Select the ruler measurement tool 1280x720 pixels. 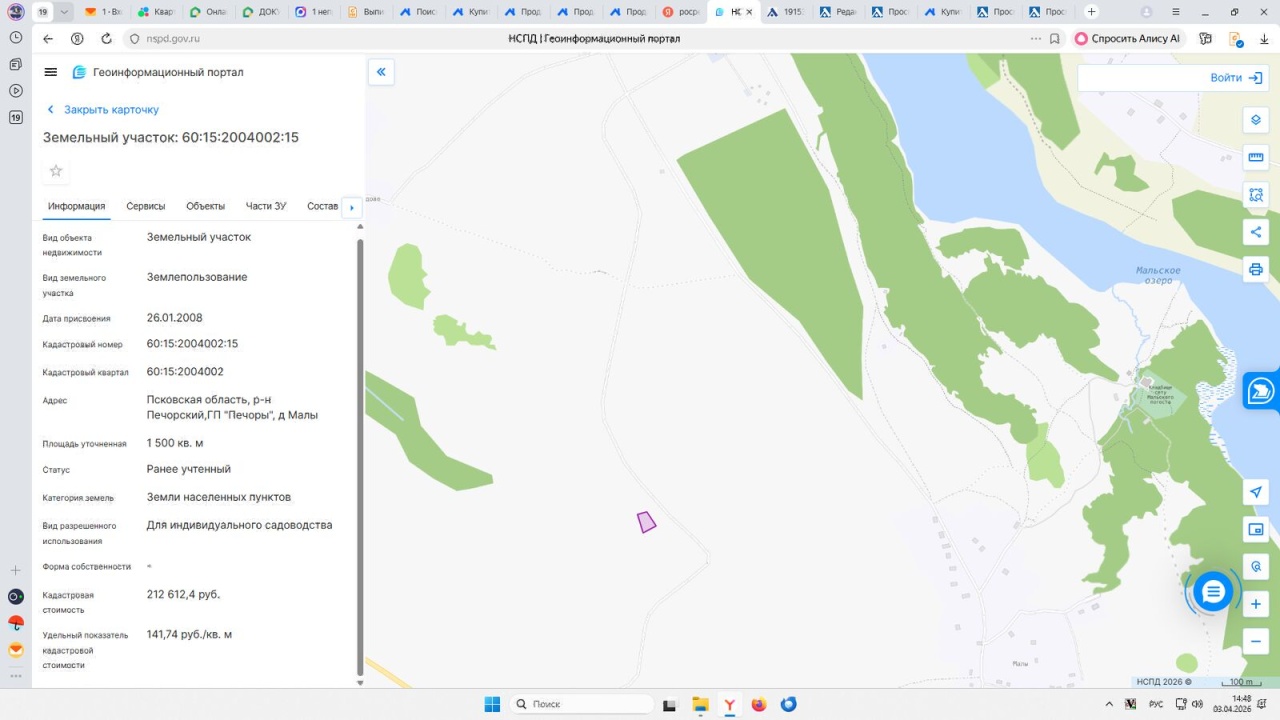[x=1256, y=157]
